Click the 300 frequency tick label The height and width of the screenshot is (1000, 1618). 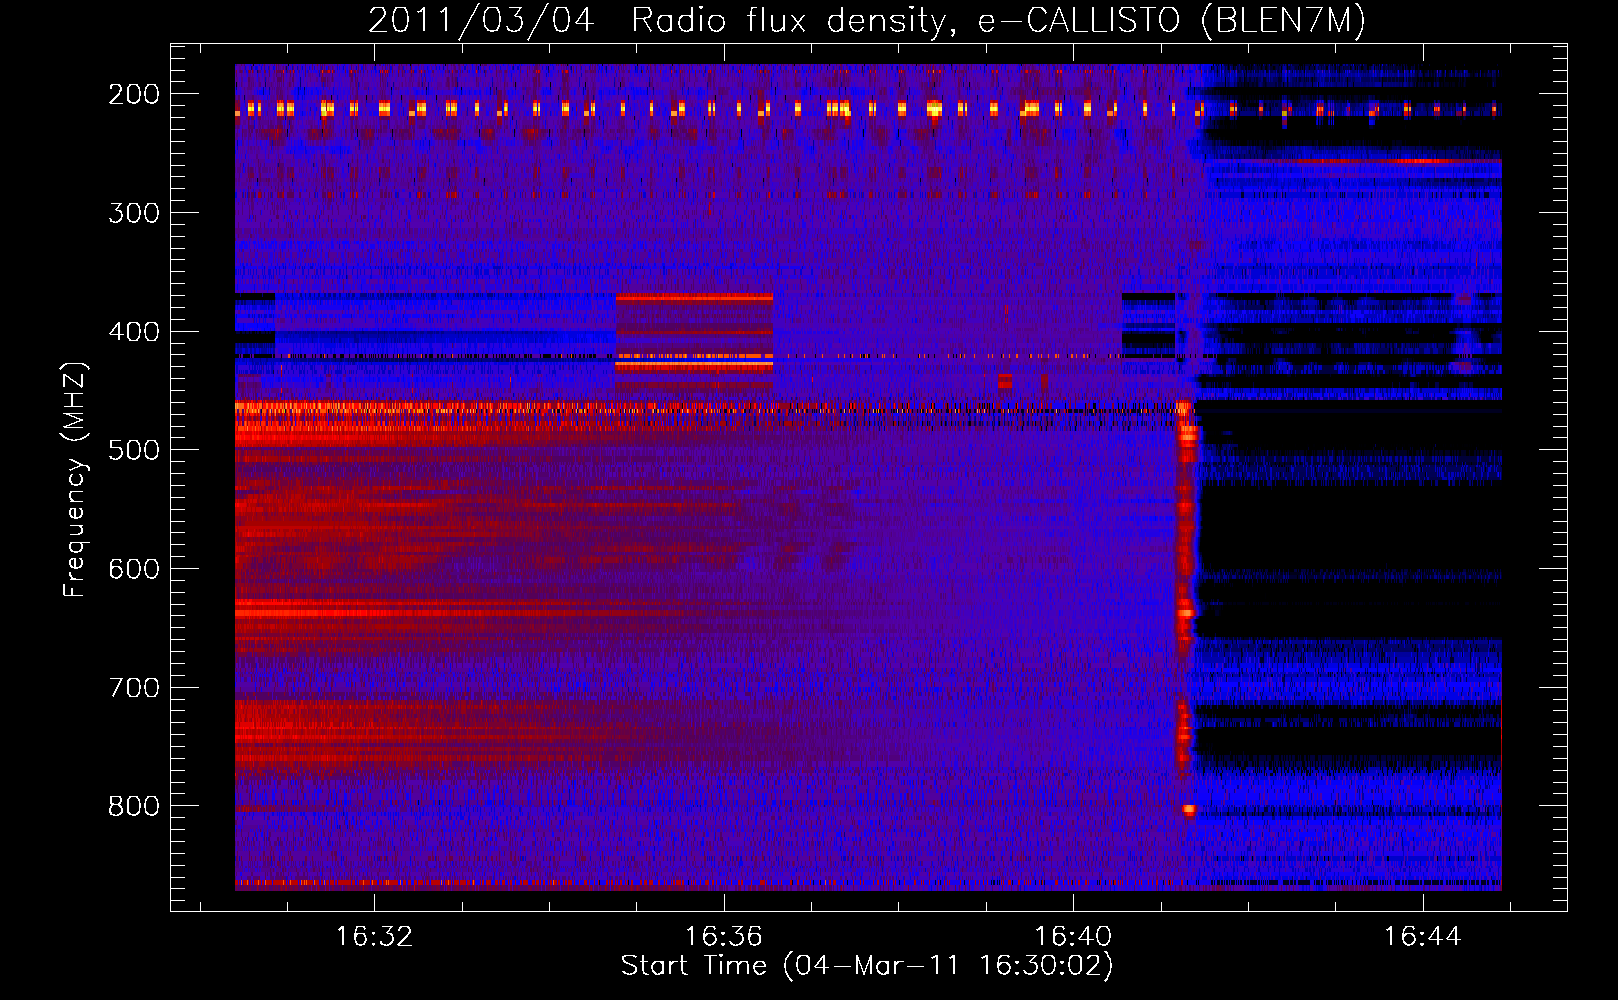pos(134,213)
